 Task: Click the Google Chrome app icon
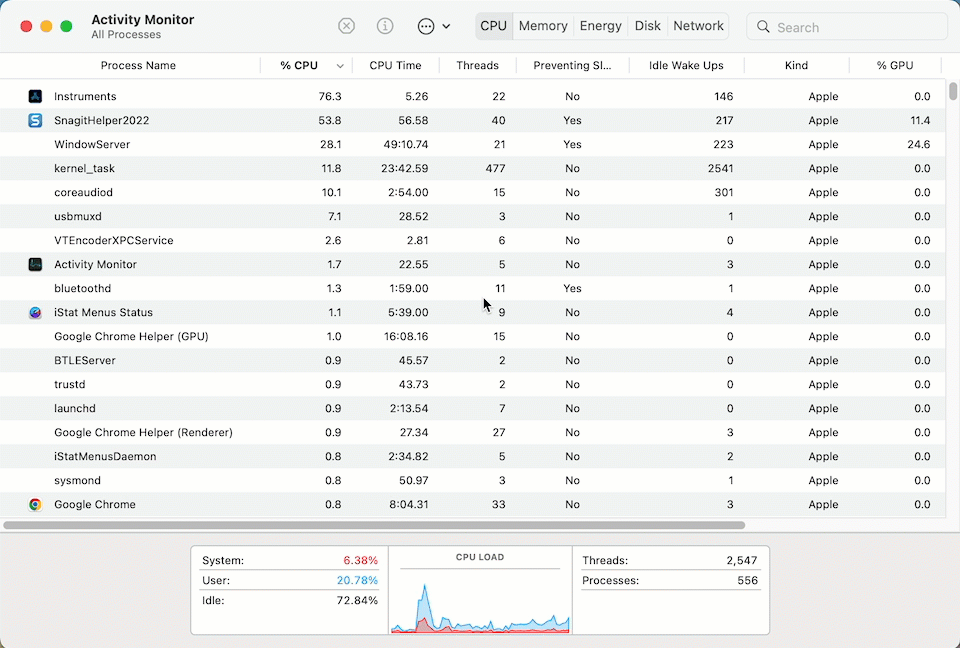point(36,504)
